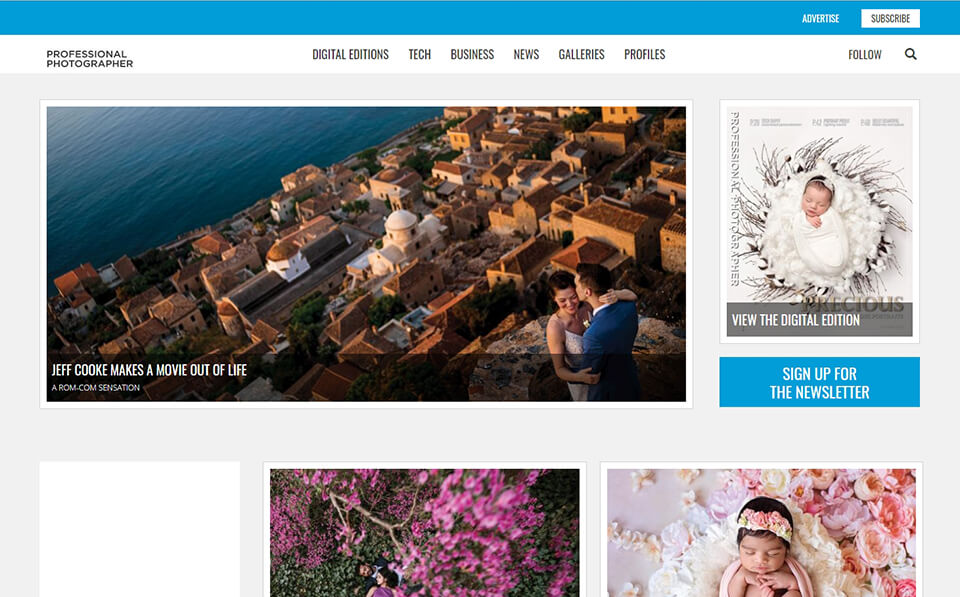Click the sleeping baby among flowers photo
Viewport: 960px width, 597px height.
point(762,532)
